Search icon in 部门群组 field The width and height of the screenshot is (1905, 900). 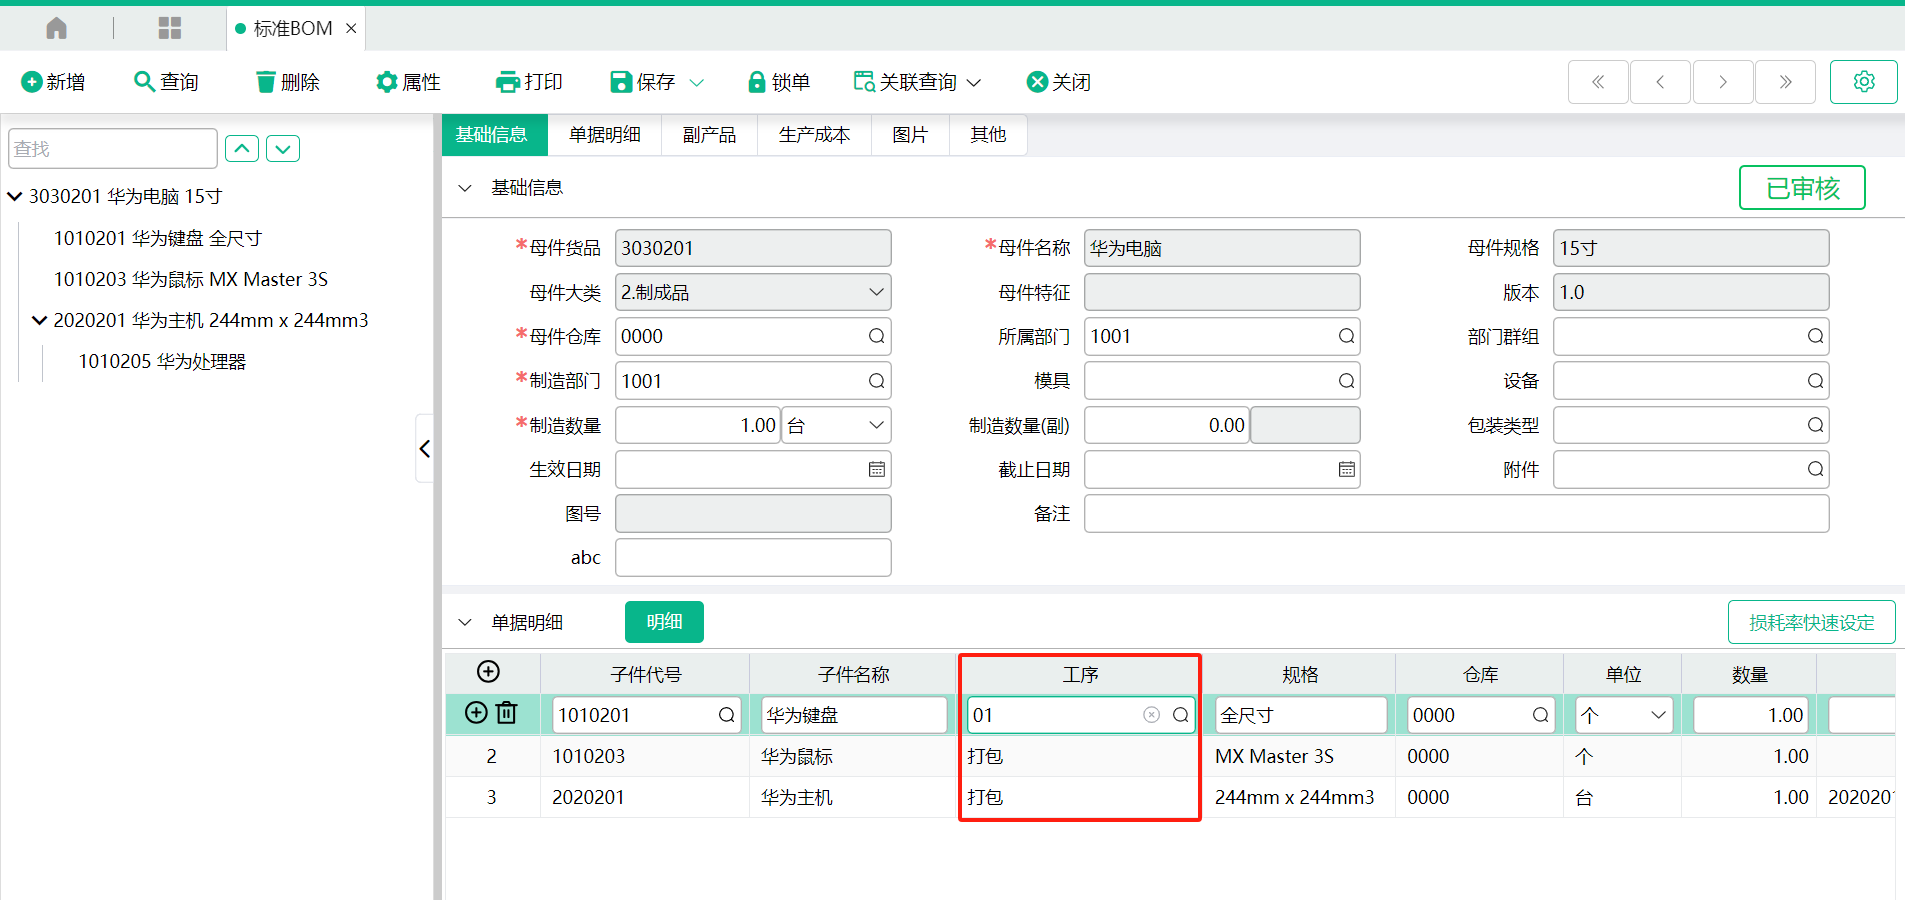click(1815, 336)
